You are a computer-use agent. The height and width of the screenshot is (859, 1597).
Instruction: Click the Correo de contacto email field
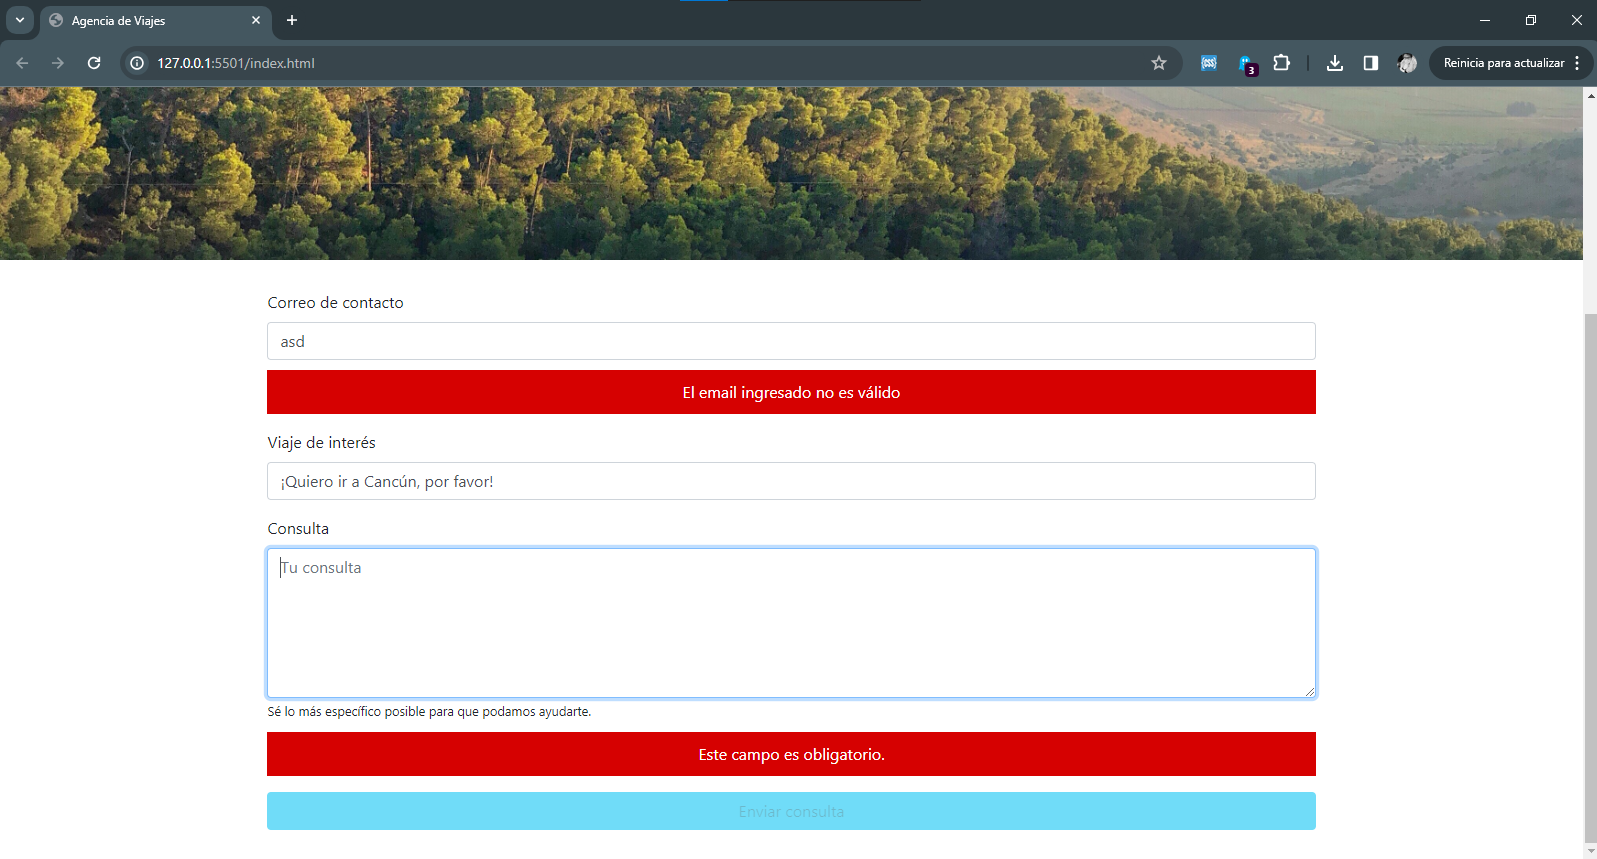pyautogui.click(x=791, y=341)
